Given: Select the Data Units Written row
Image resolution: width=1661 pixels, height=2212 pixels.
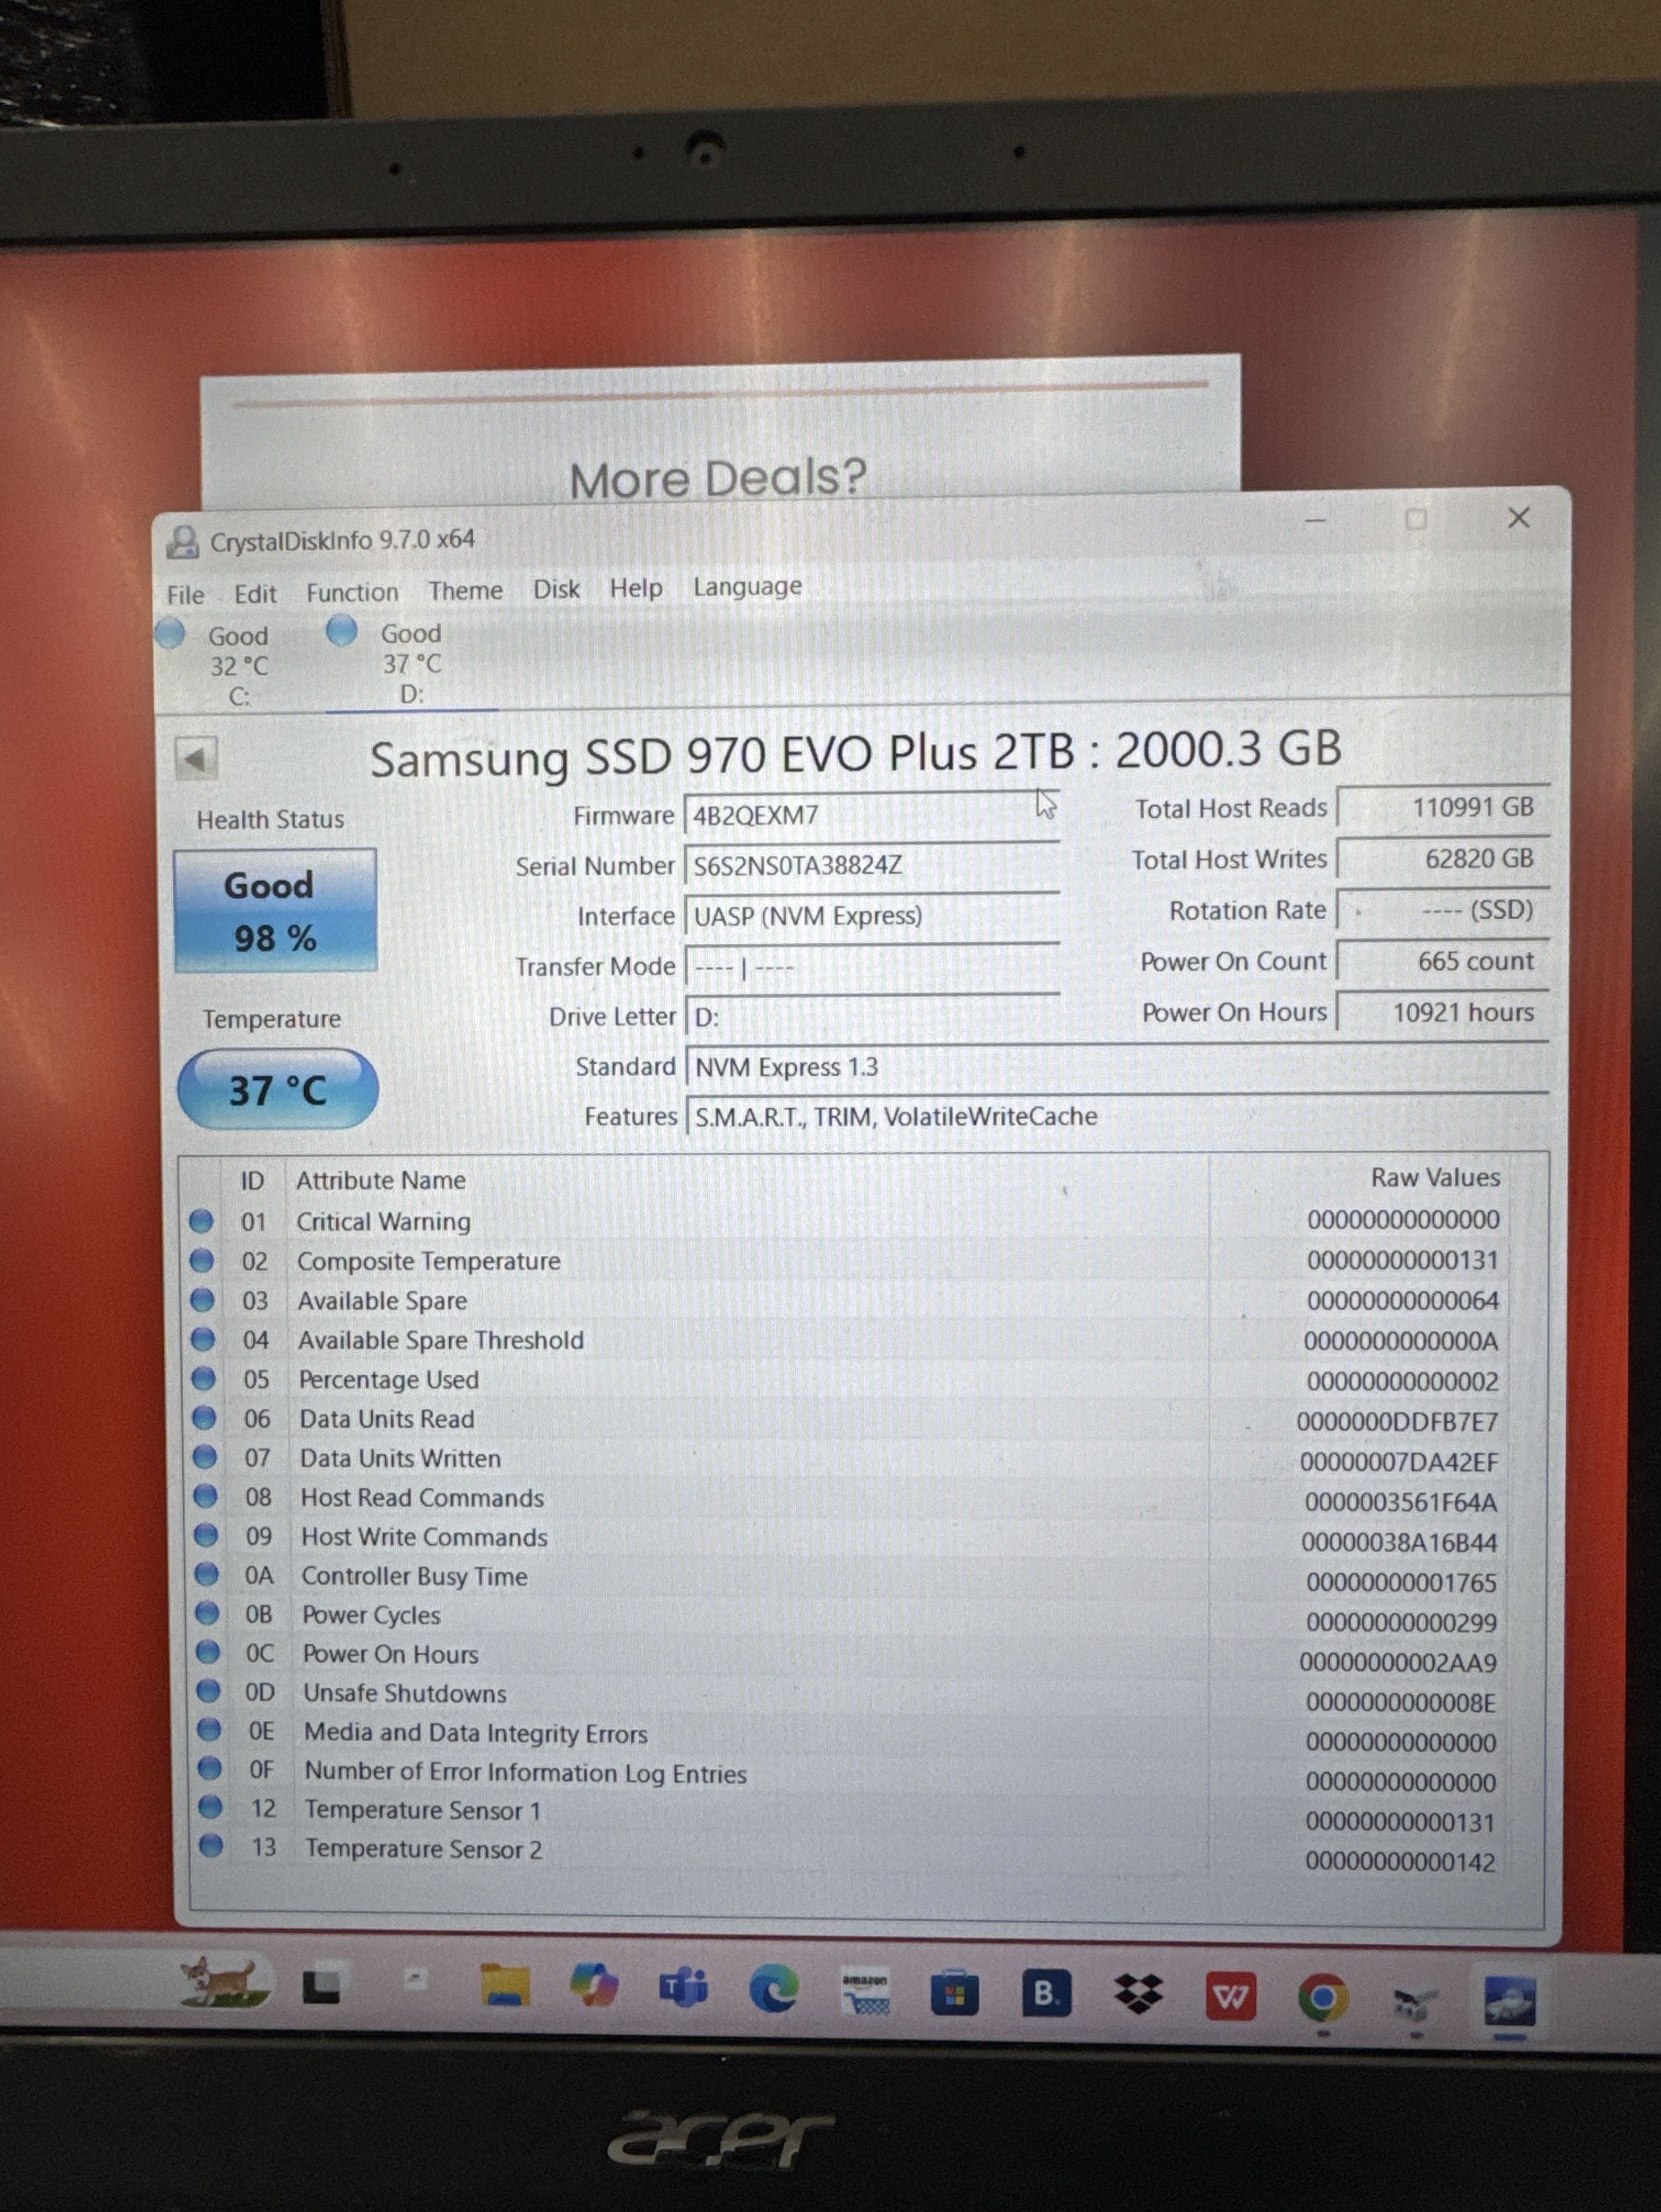Looking at the screenshot, I should click(x=845, y=1459).
